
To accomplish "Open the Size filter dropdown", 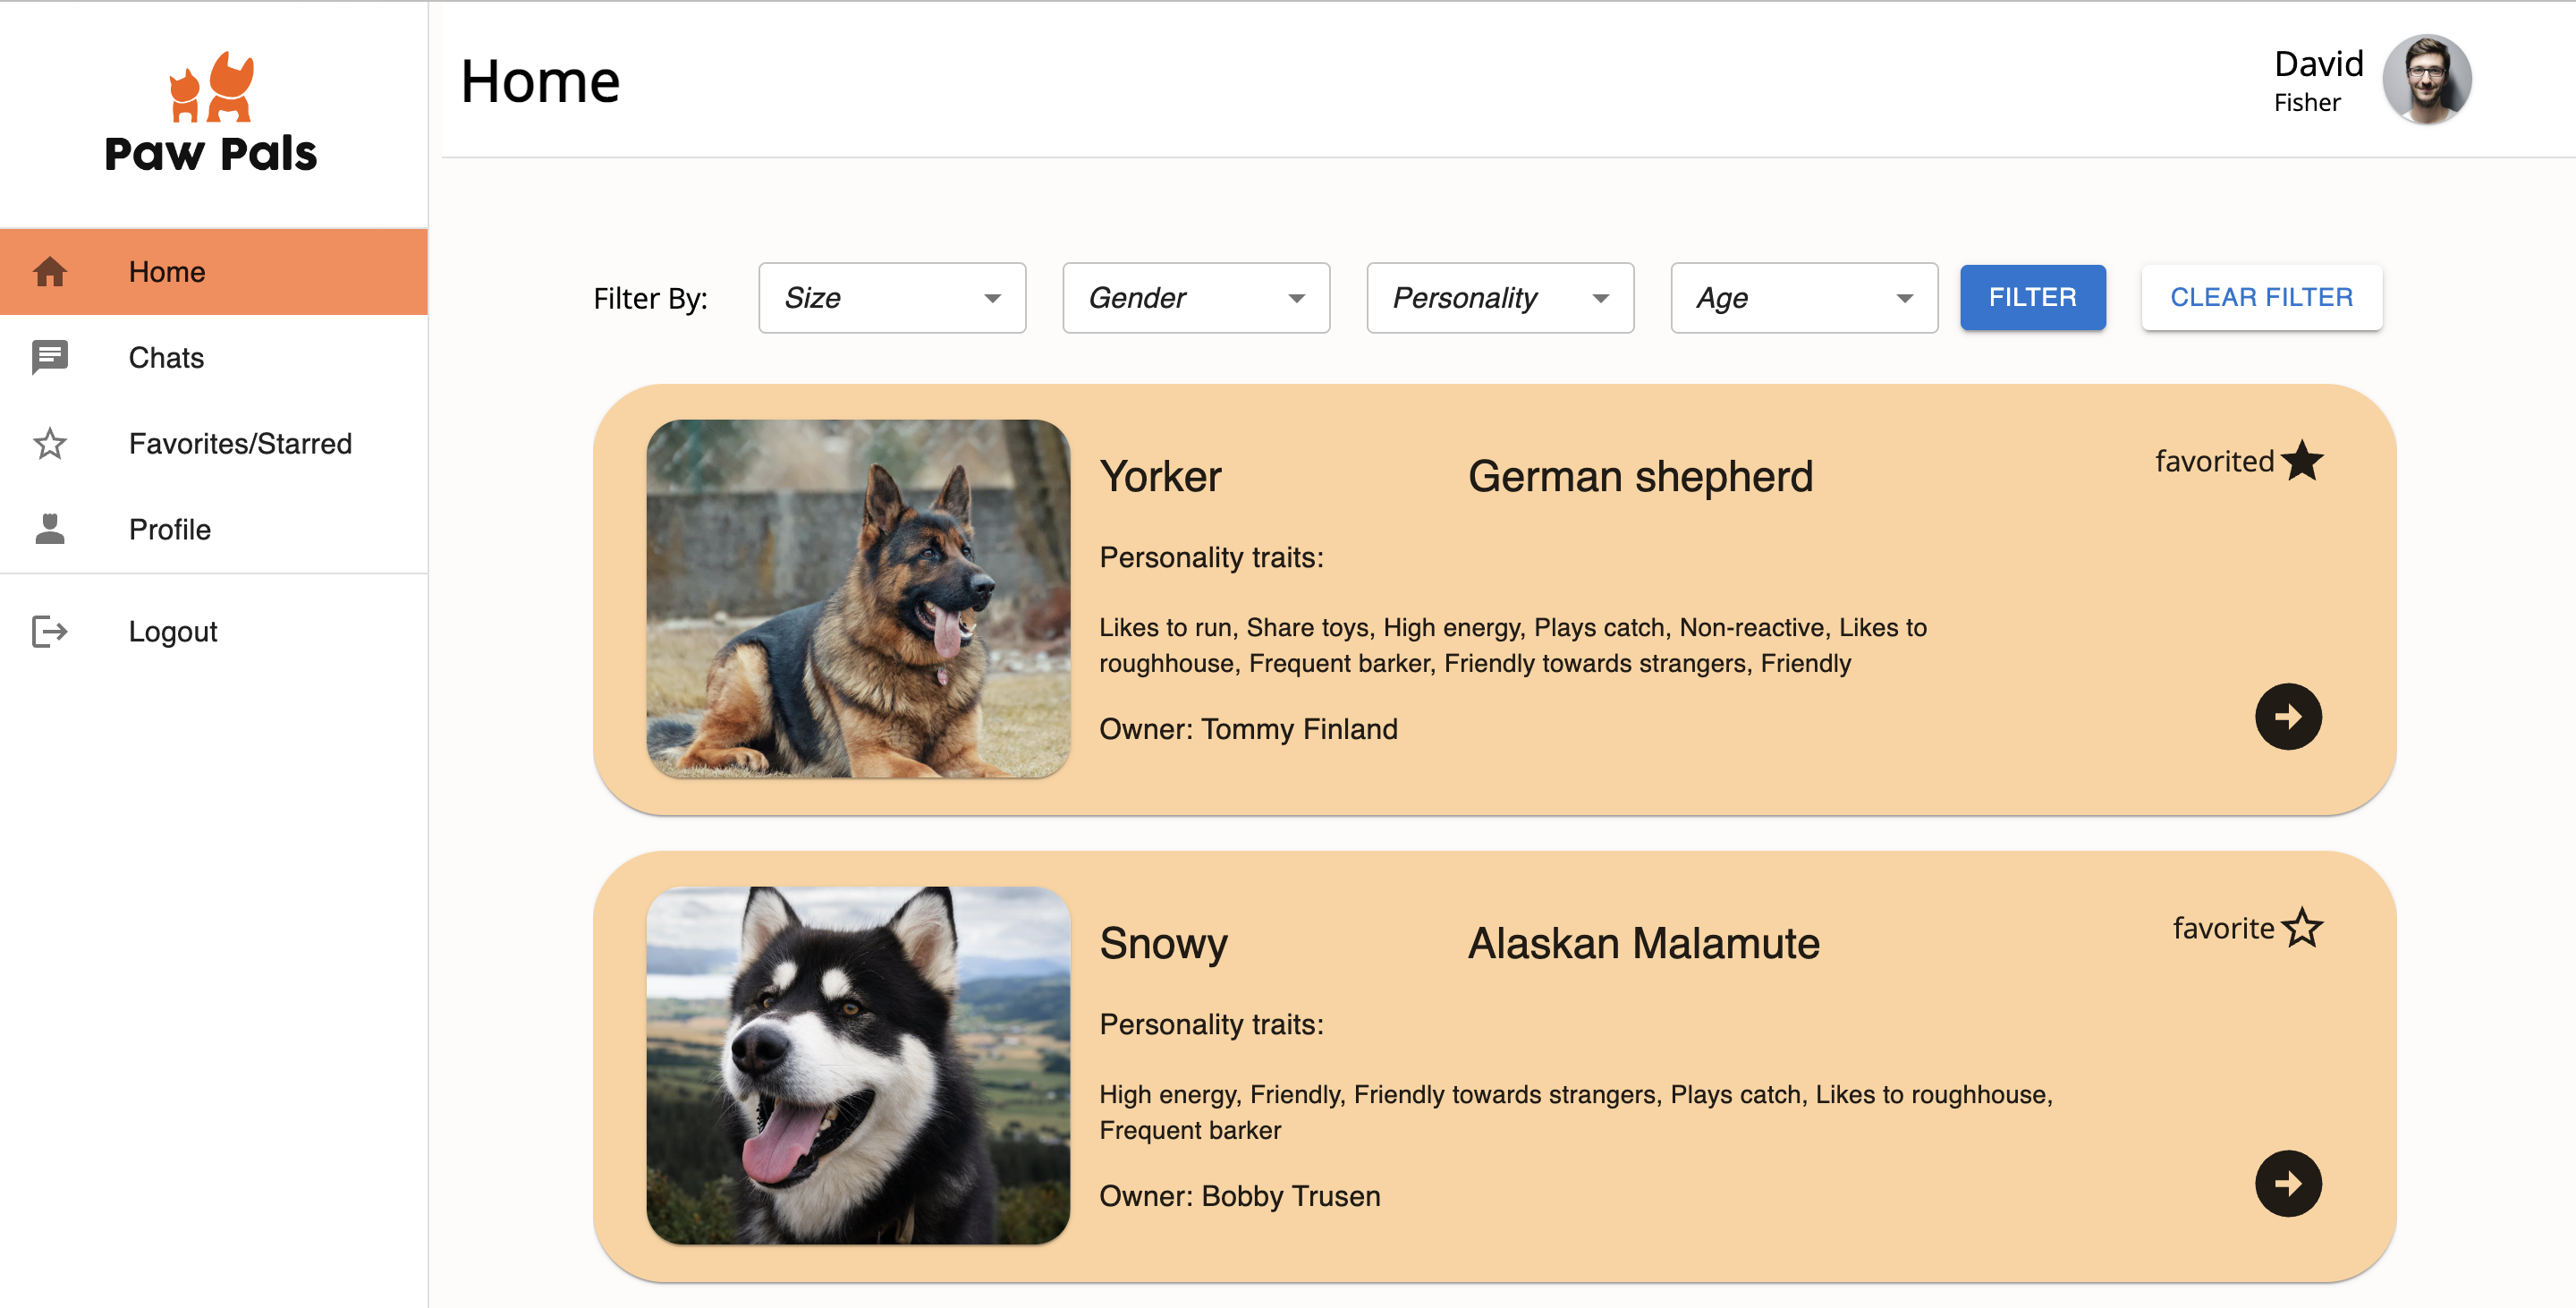I will (892, 298).
